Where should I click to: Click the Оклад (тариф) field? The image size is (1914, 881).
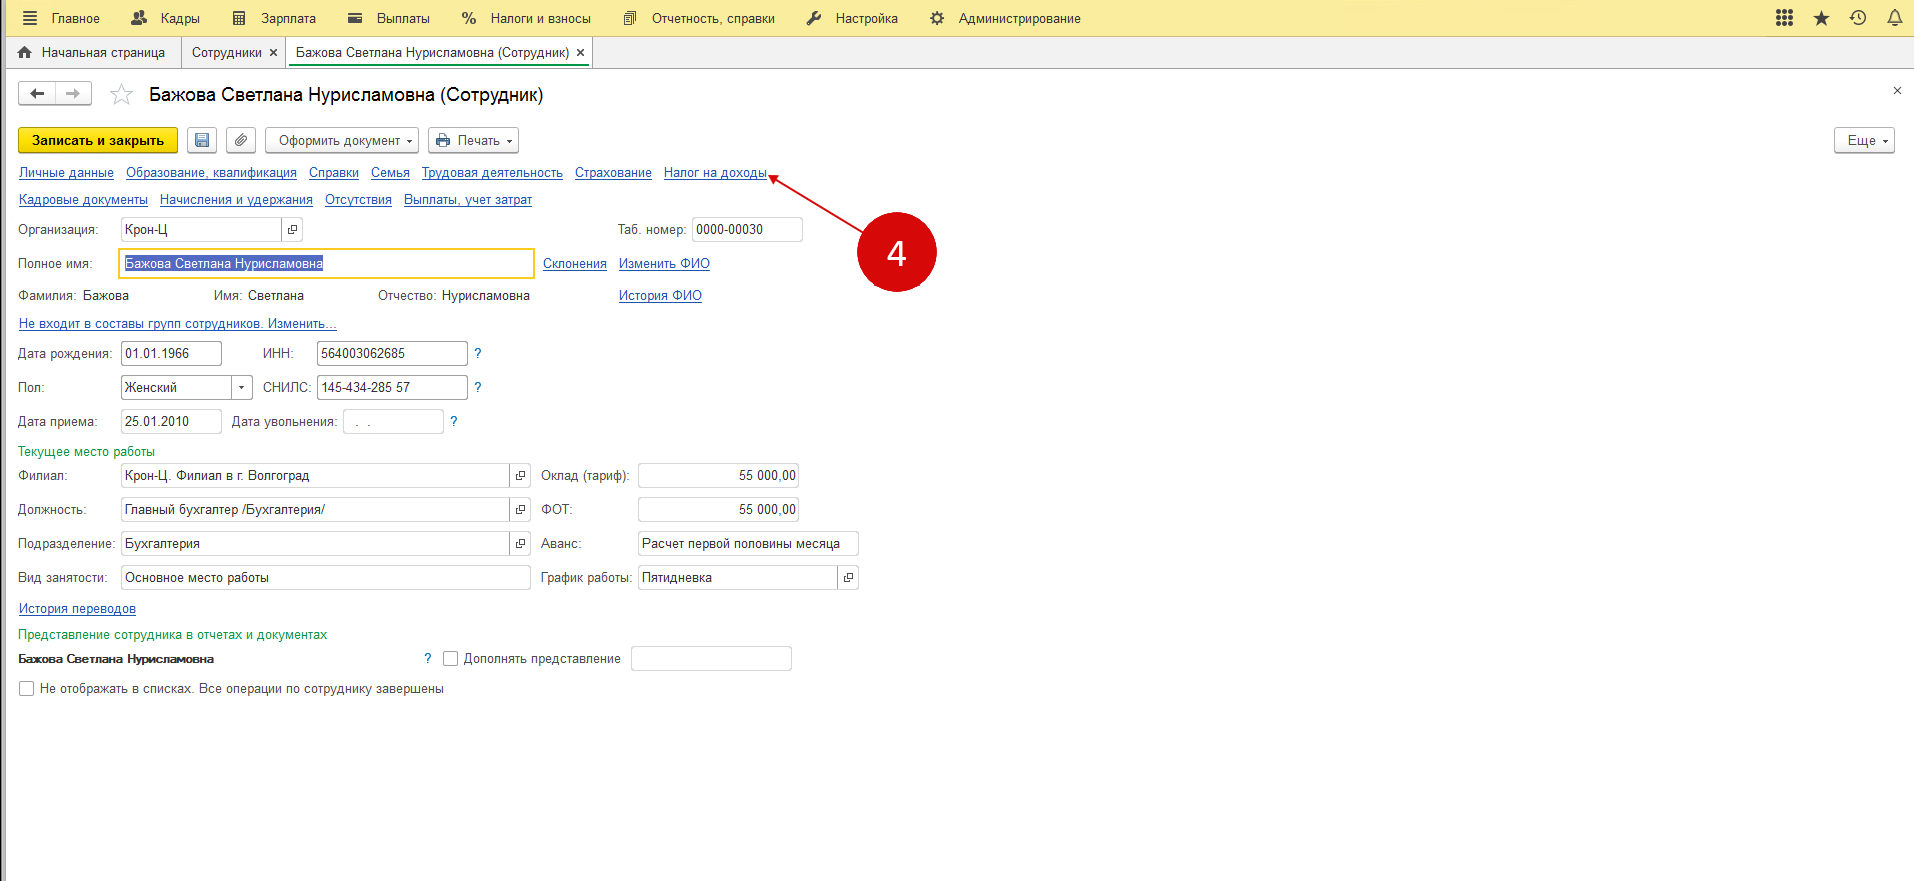718,476
